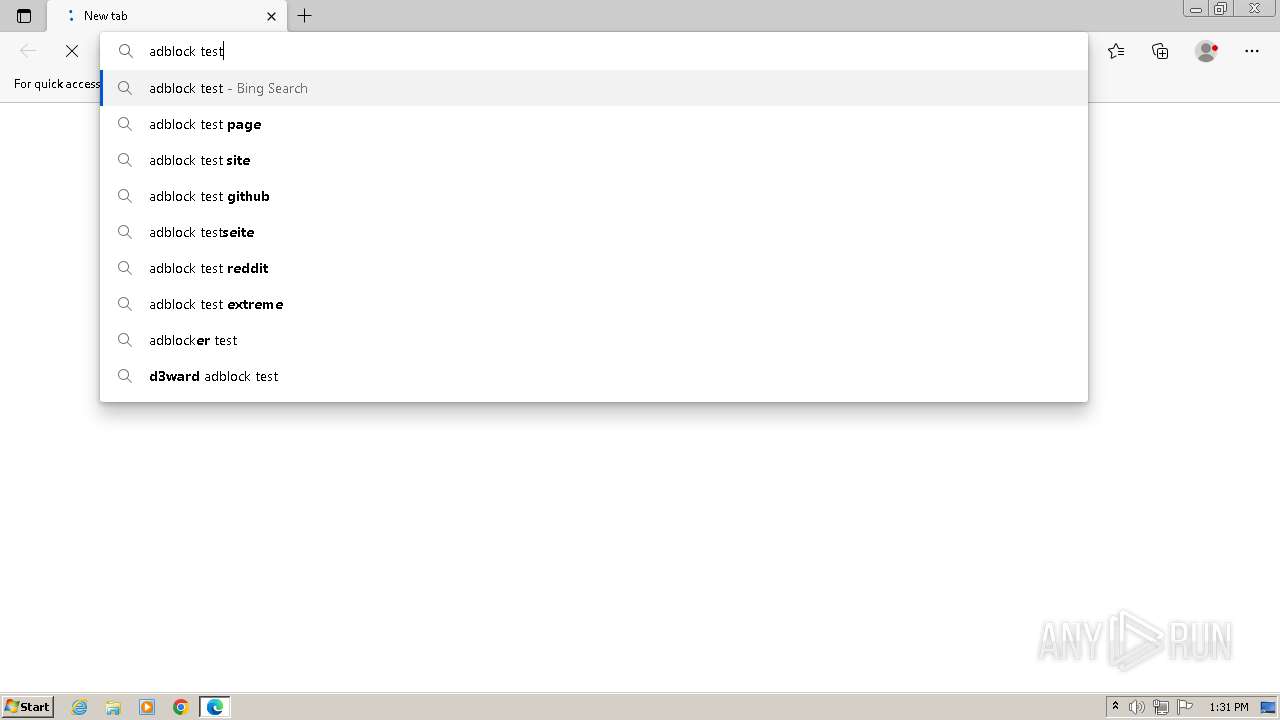Image resolution: width=1280 pixels, height=720 pixels.
Task: Add a new tab with plus icon
Action: click(305, 16)
